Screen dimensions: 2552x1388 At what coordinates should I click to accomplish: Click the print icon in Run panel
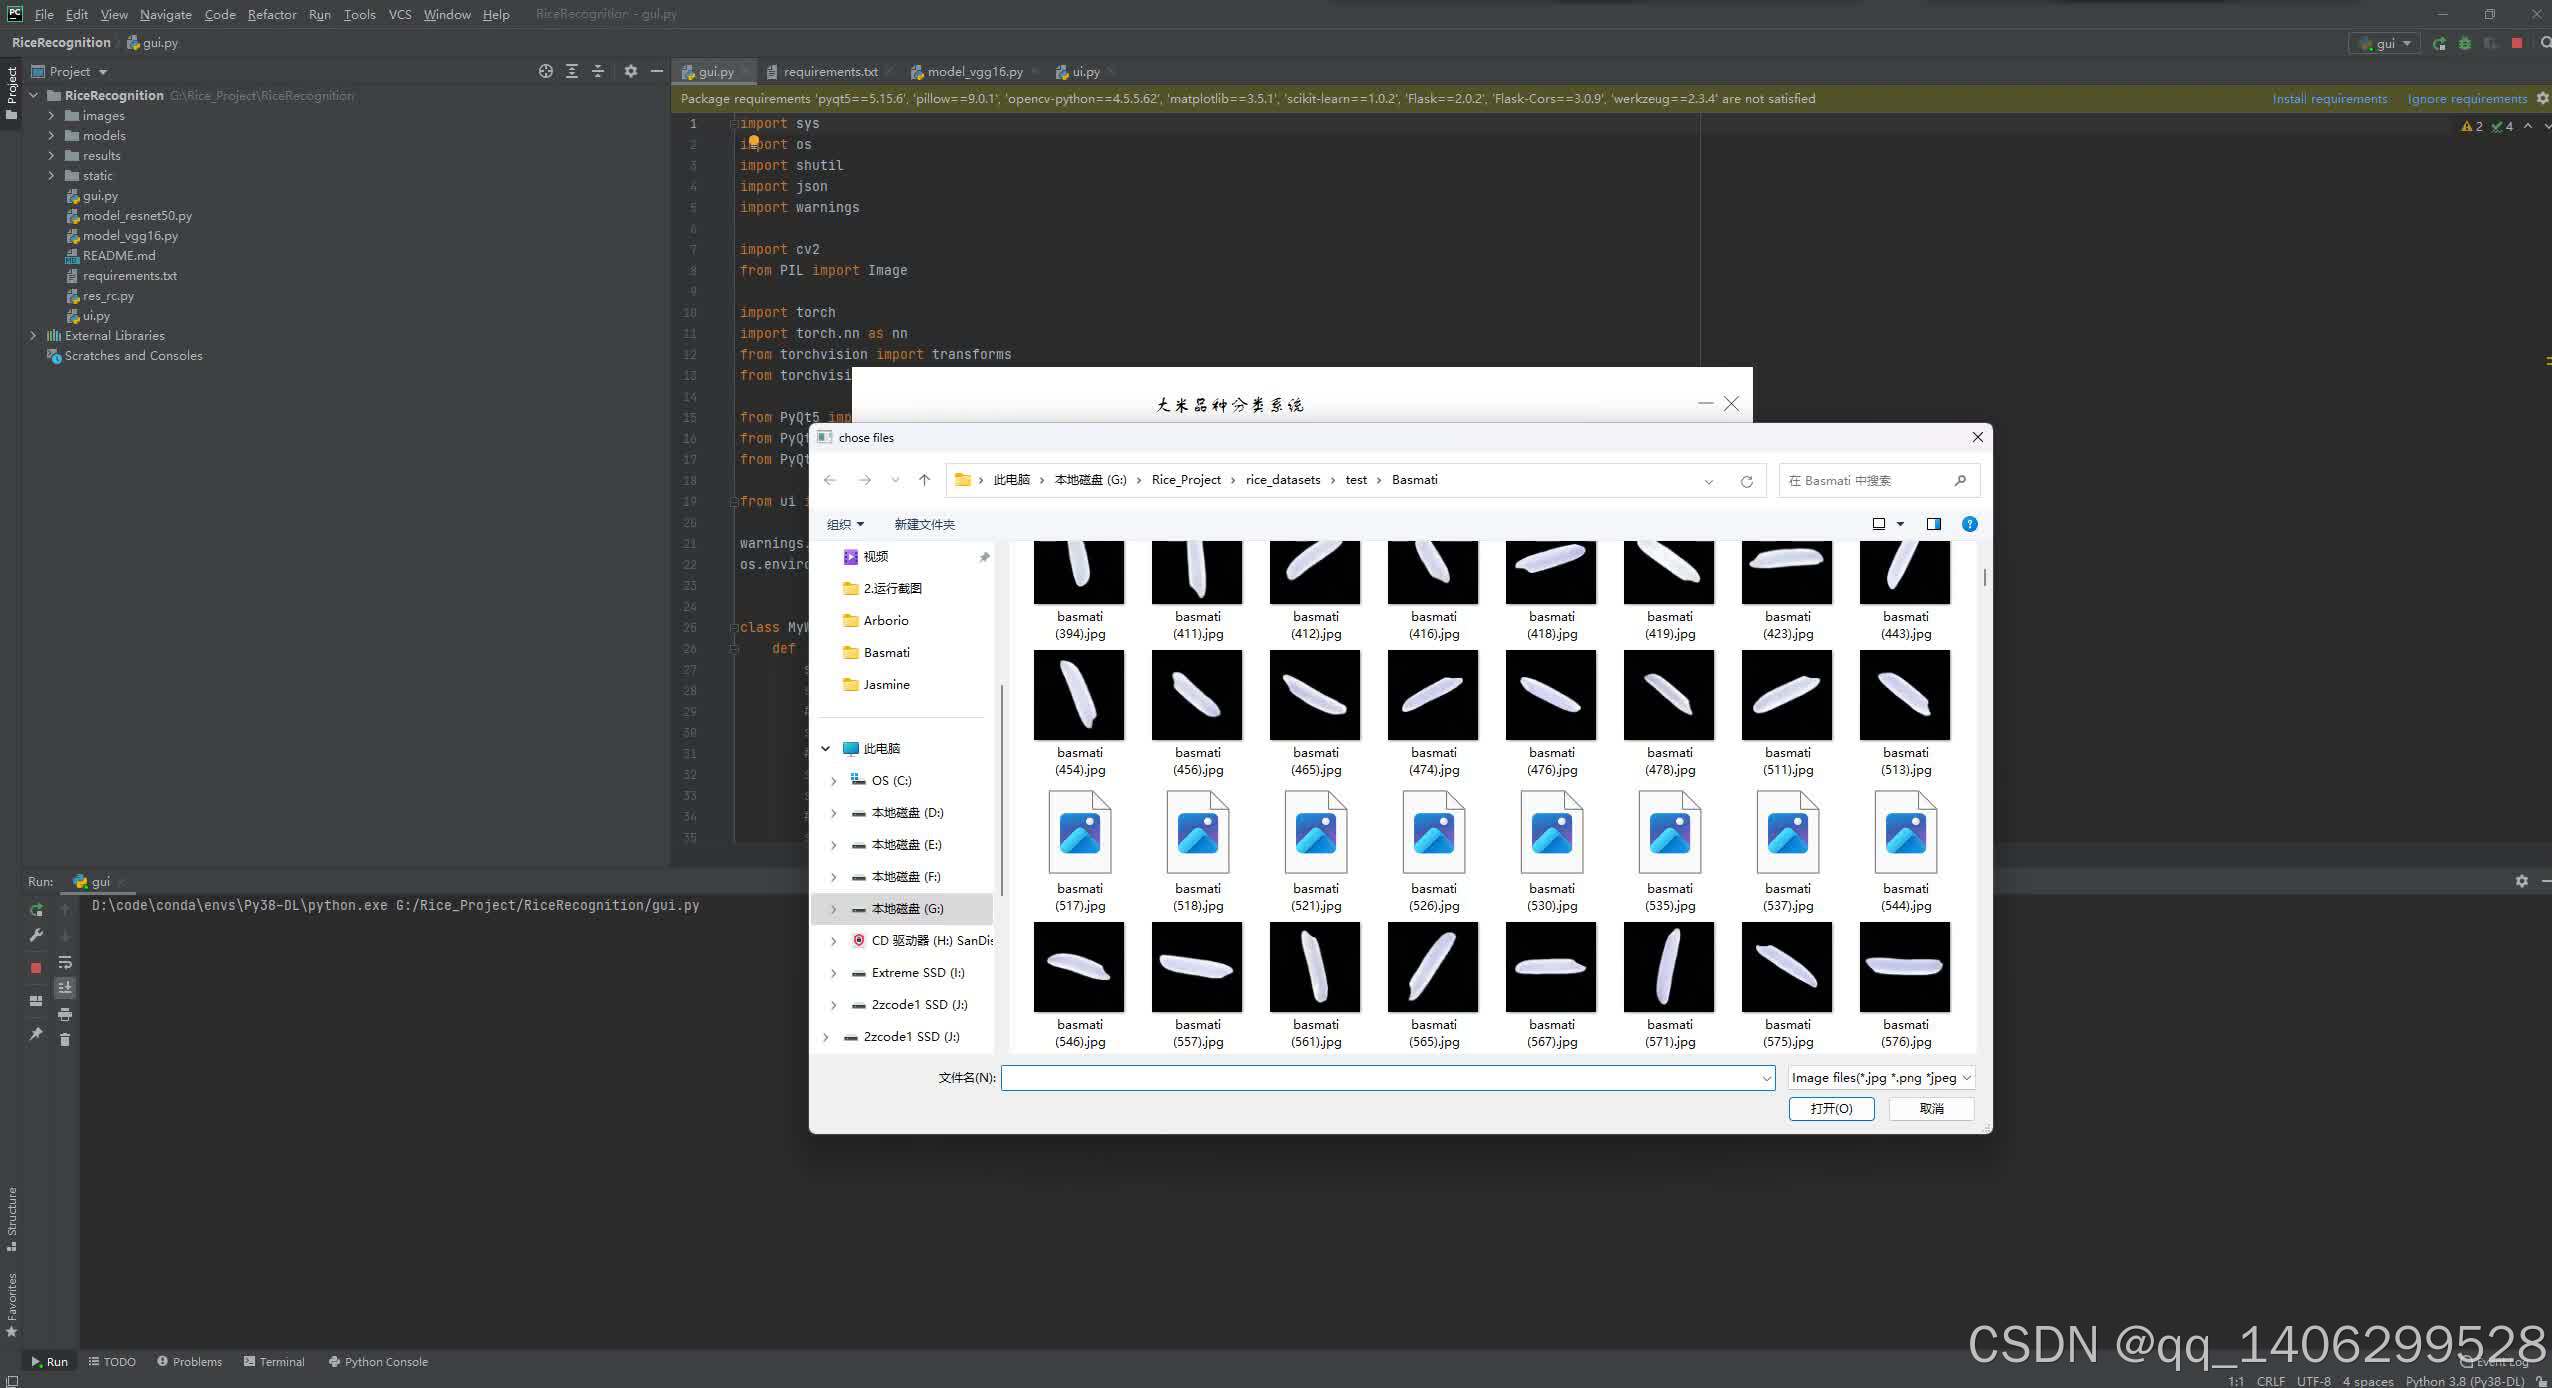click(x=65, y=1014)
